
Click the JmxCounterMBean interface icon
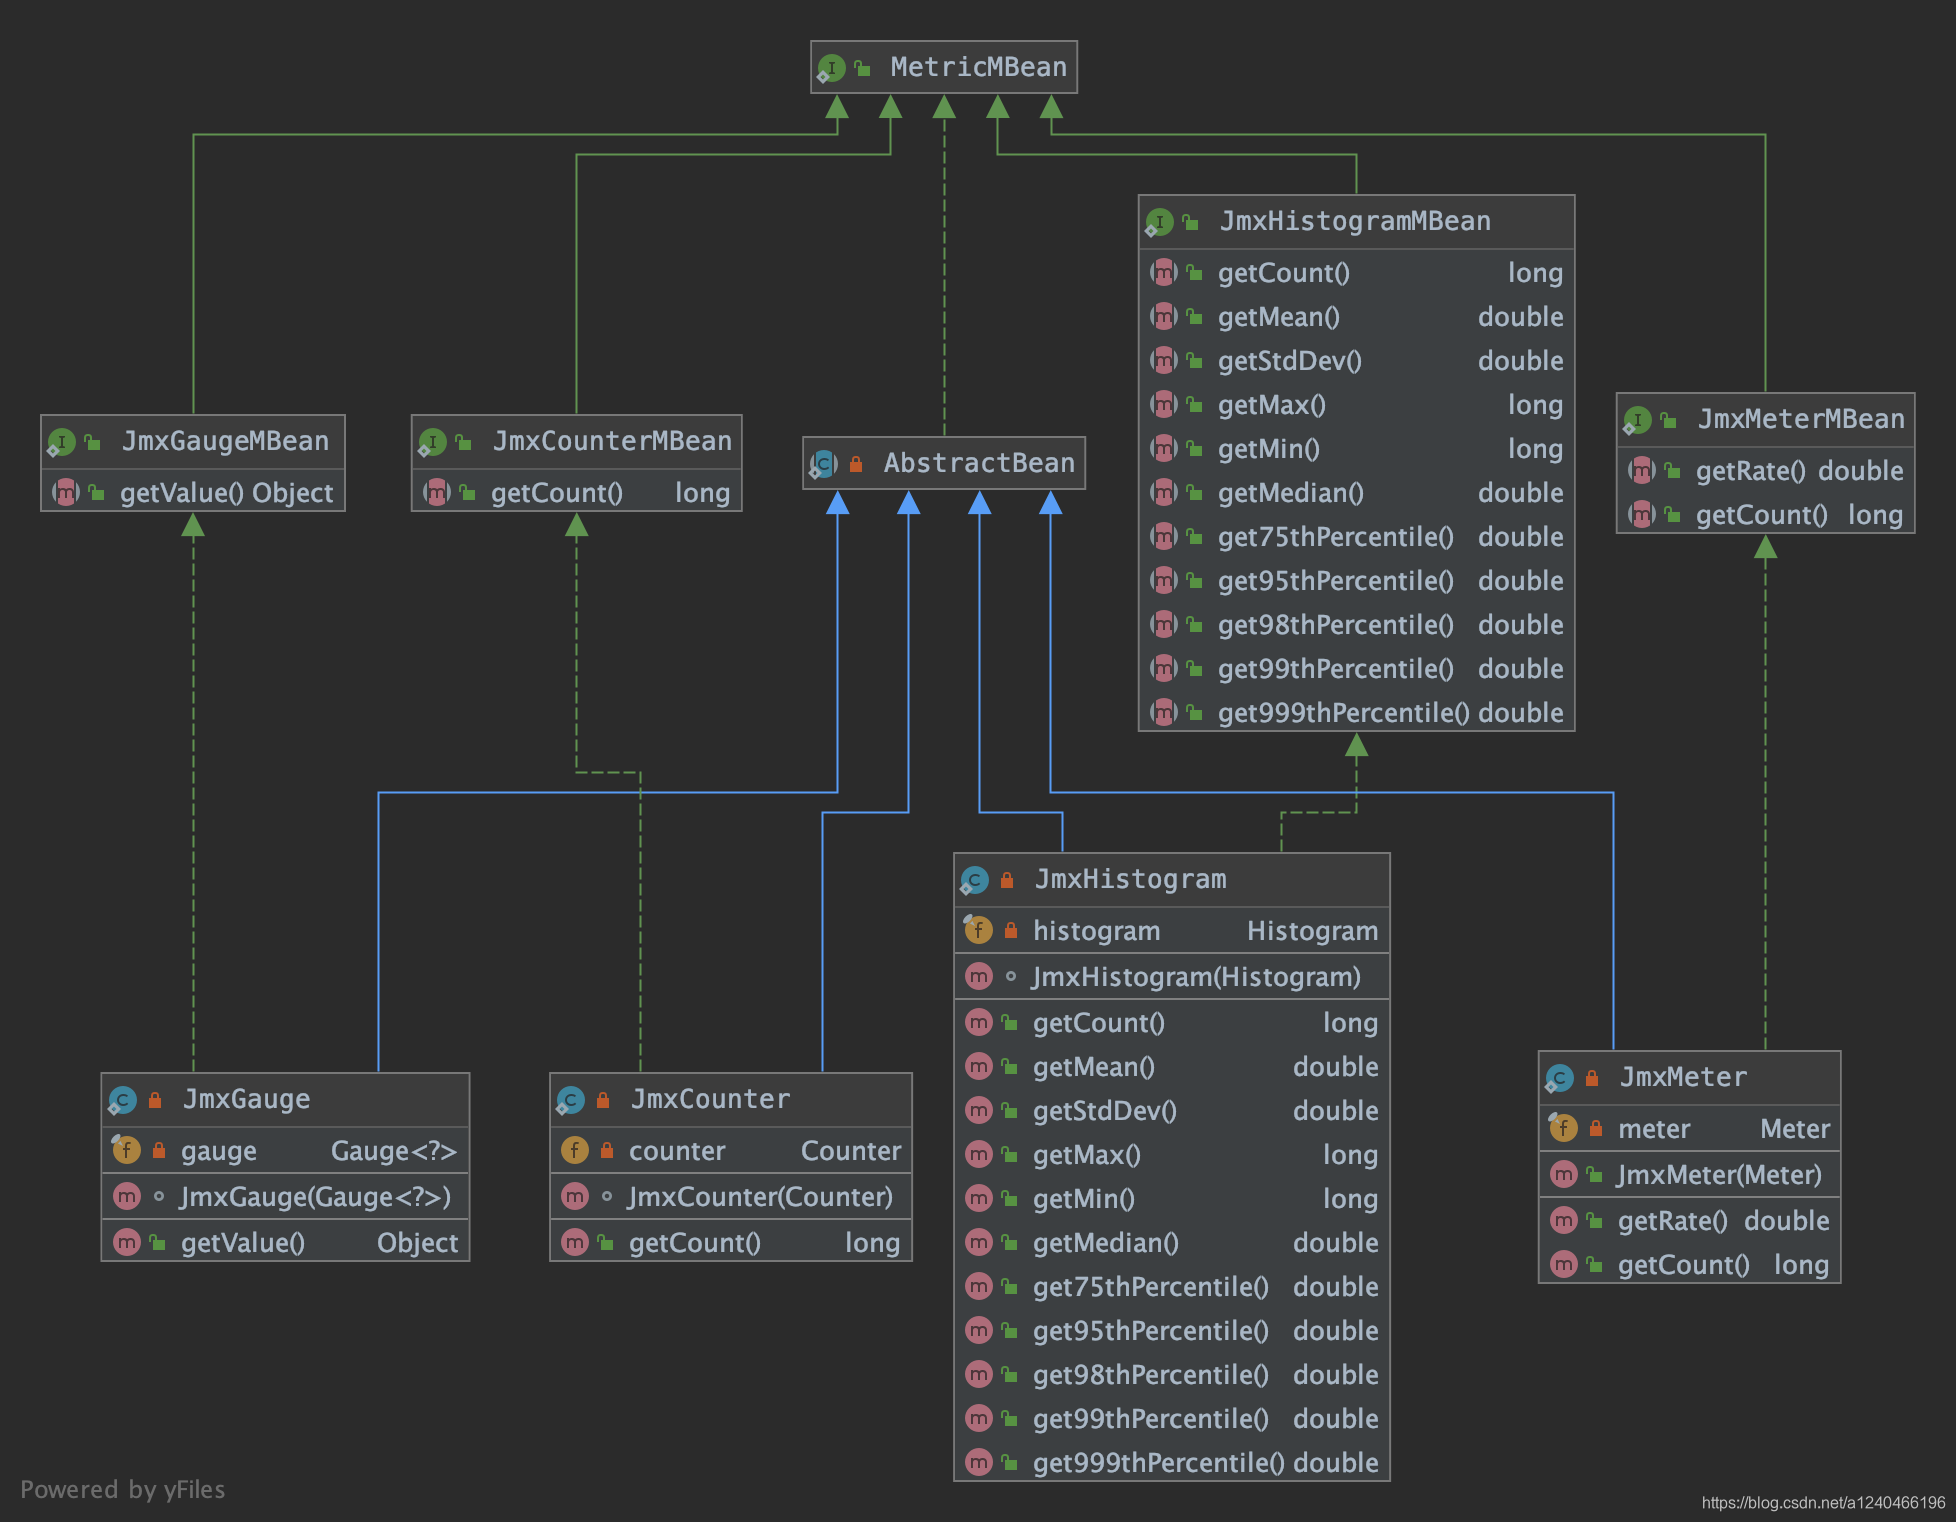click(x=433, y=441)
